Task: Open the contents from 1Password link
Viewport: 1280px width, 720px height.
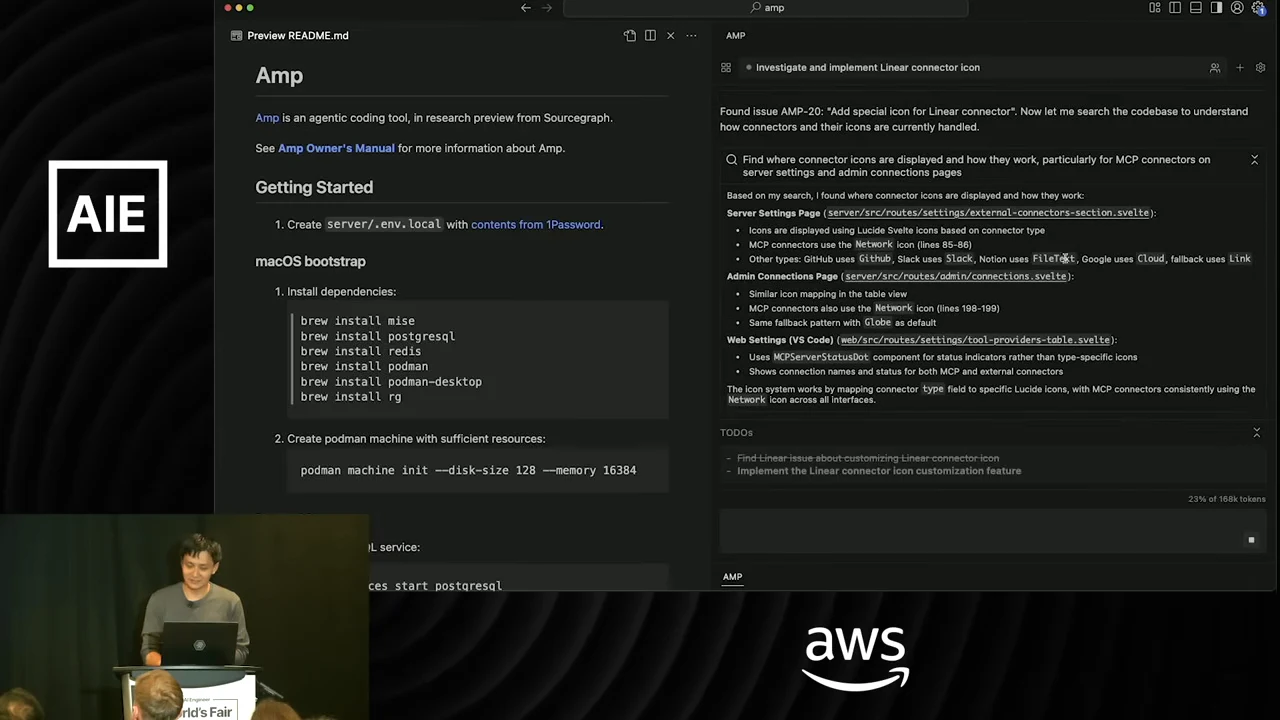Action: (536, 225)
